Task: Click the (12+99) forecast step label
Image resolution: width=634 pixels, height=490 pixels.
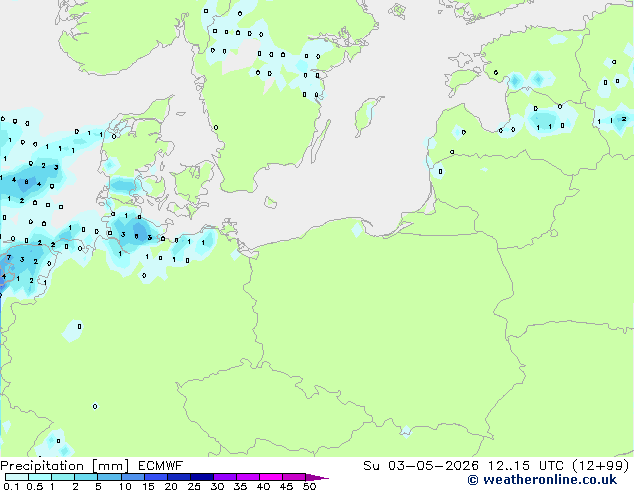Action: tap(601, 466)
